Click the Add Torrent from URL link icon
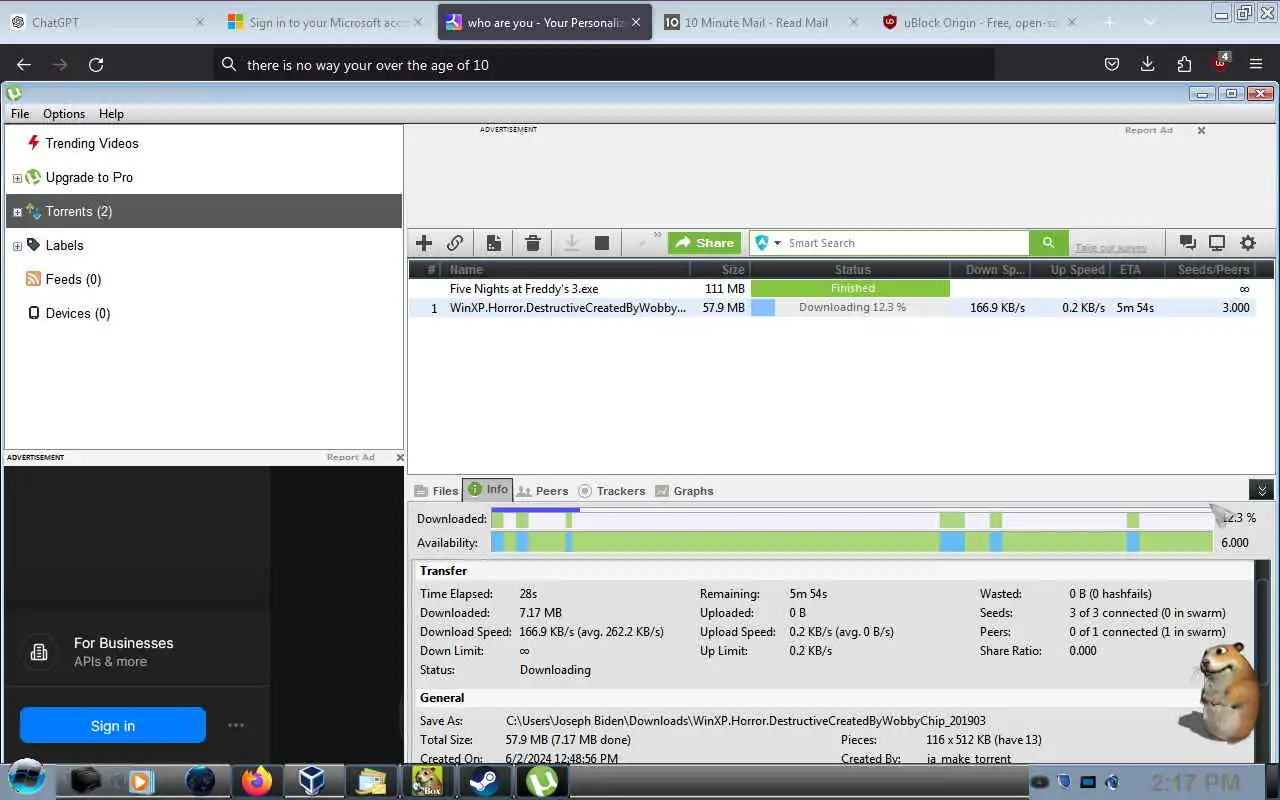Image resolution: width=1280 pixels, height=800 pixels. (455, 243)
